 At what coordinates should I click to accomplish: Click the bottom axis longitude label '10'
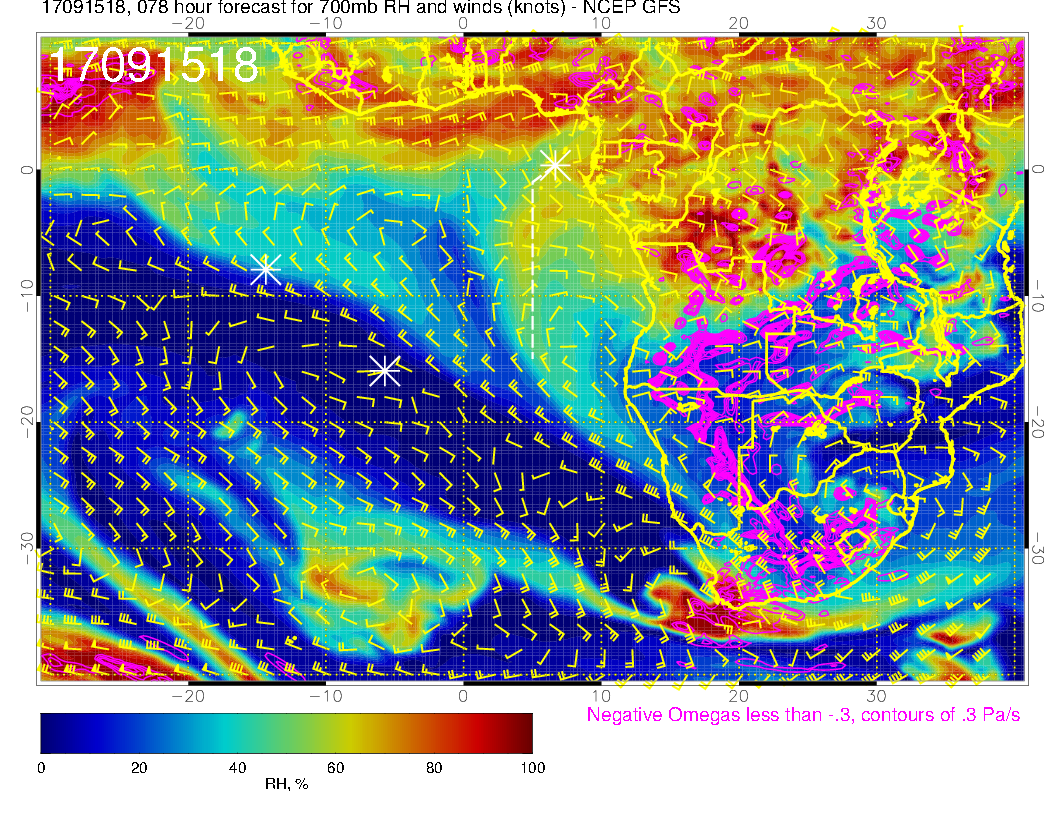point(601,696)
